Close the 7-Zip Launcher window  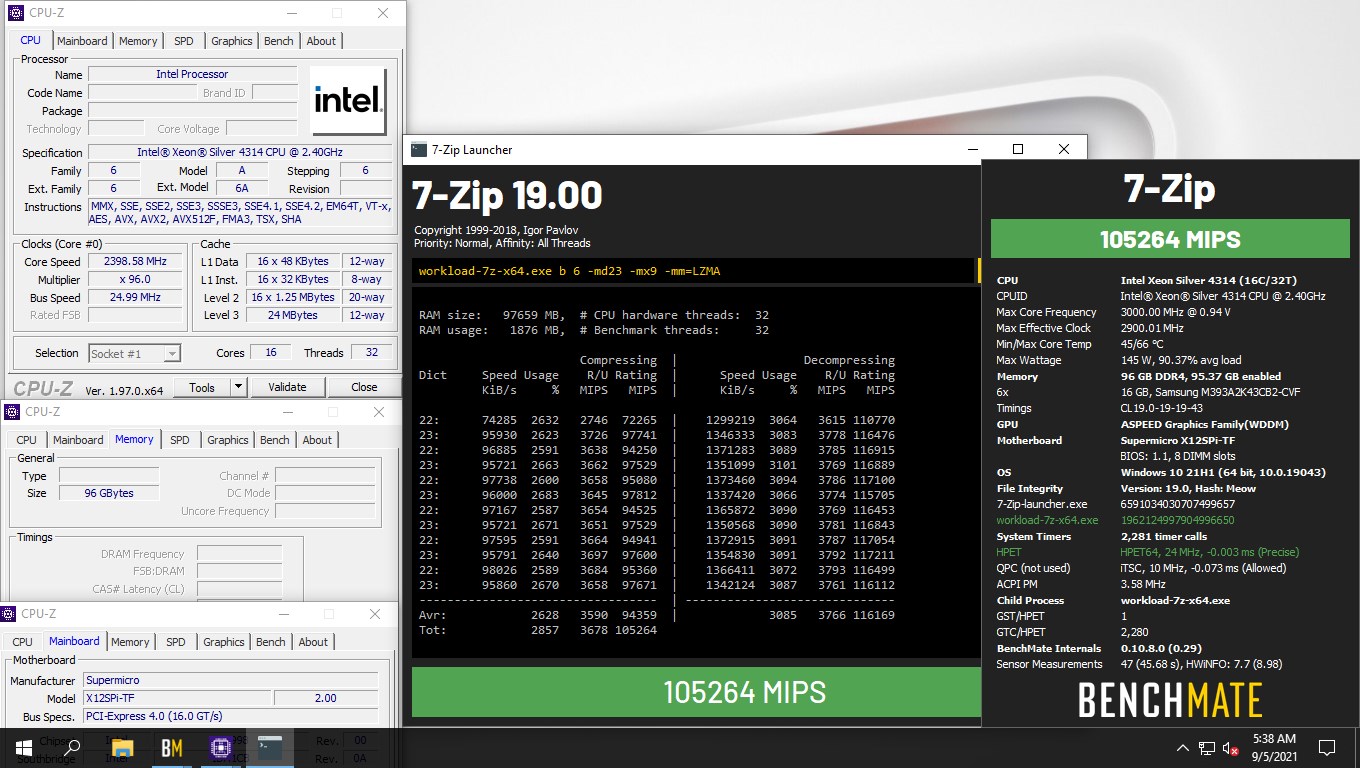tap(1064, 149)
